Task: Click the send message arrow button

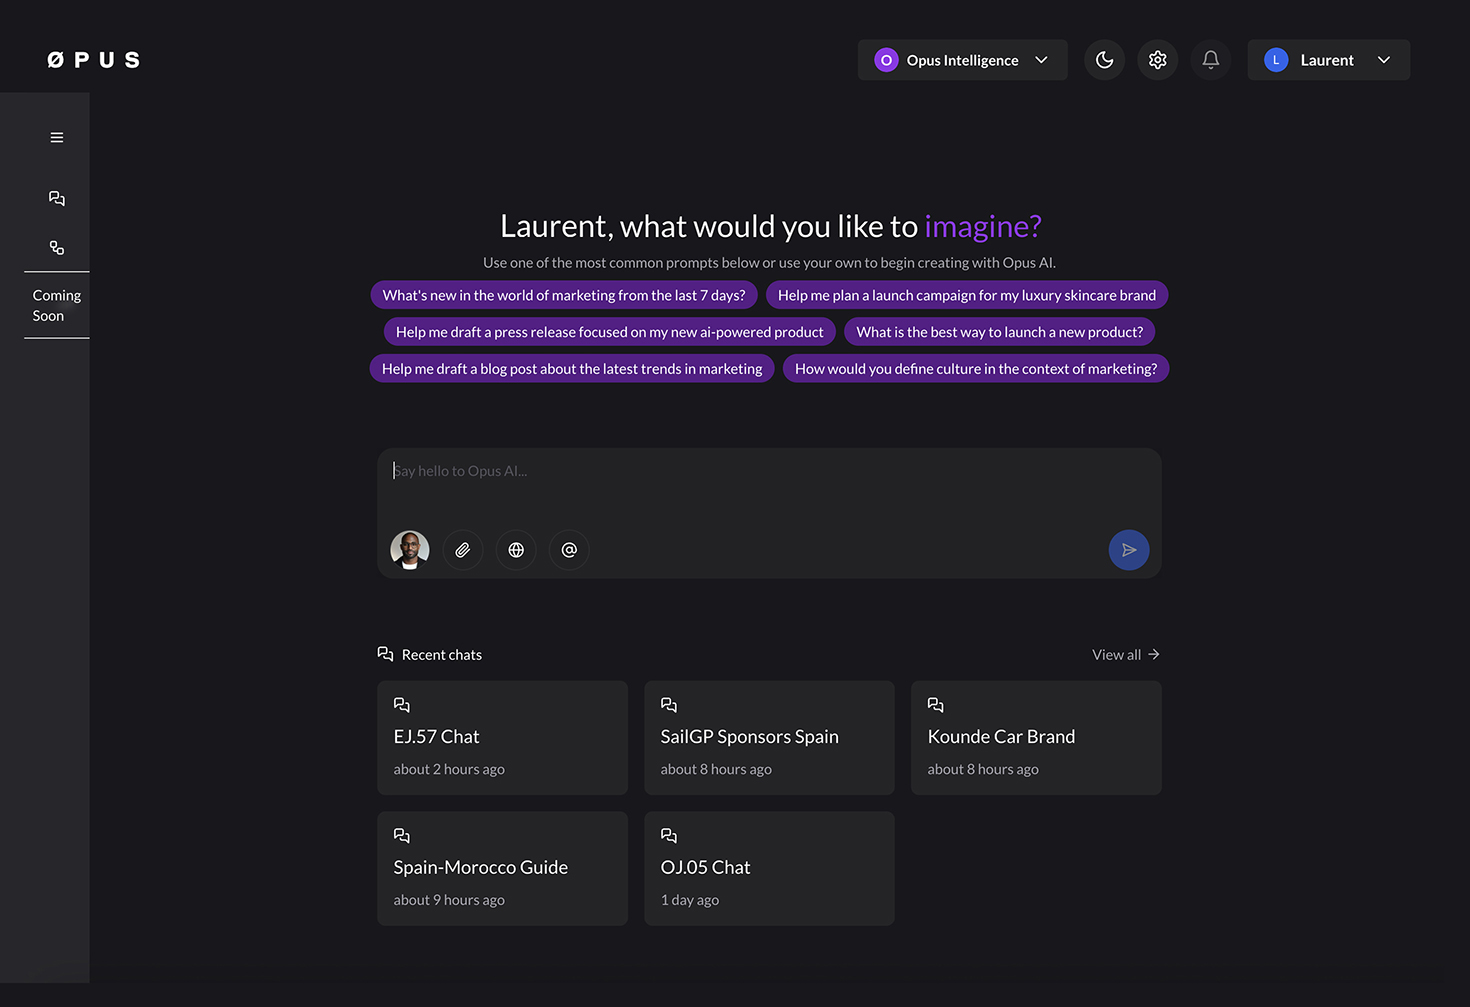Action: click(1129, 550)
